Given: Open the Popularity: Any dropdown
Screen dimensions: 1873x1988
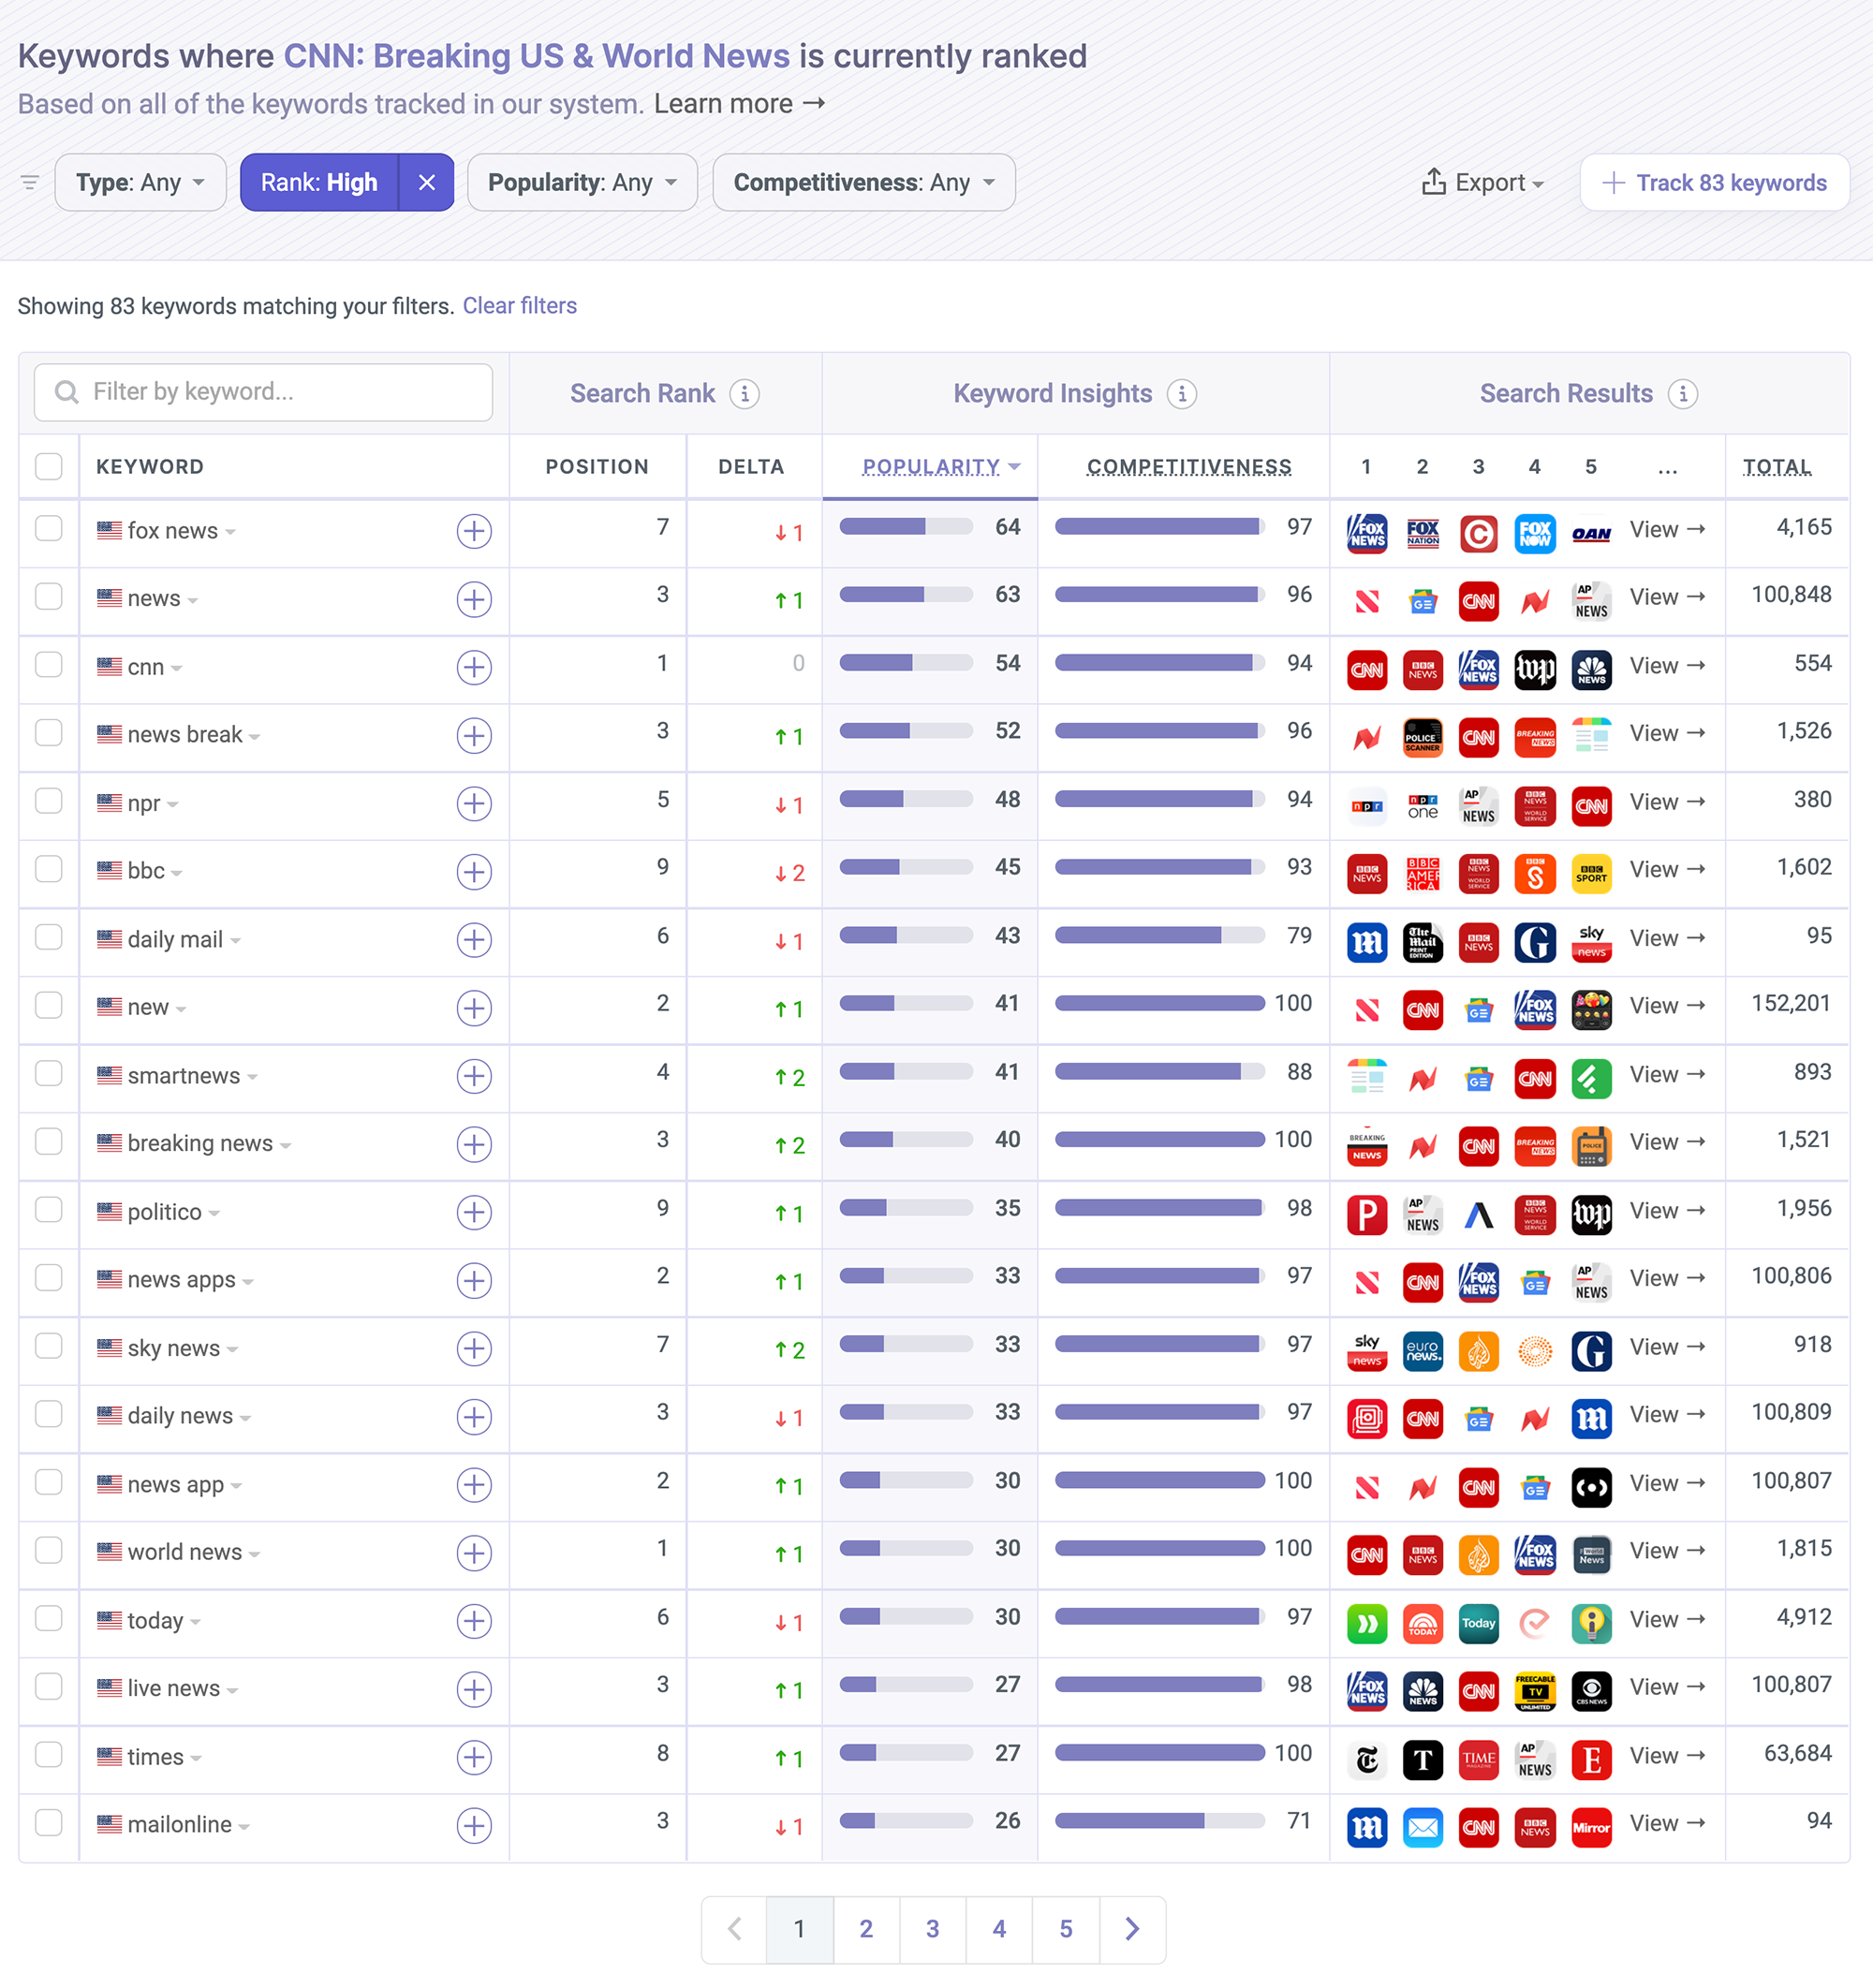Looking at the screenshot, I should [582, 182].
